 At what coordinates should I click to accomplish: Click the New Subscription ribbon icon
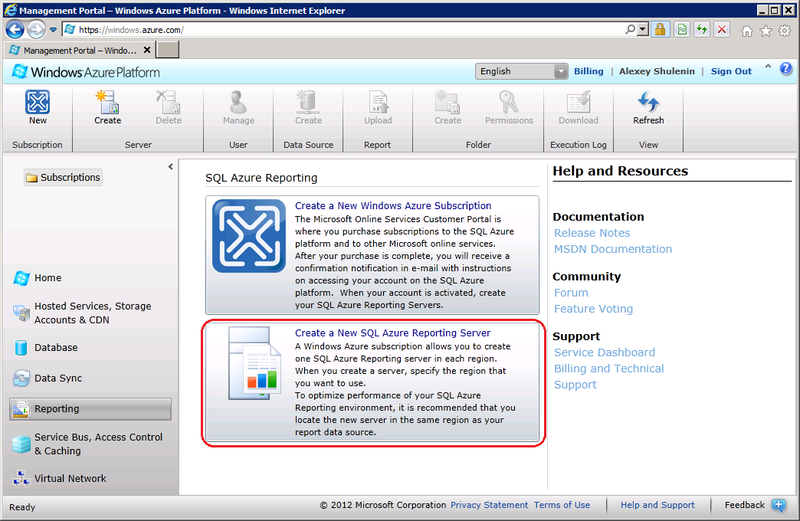pos(38,102)
